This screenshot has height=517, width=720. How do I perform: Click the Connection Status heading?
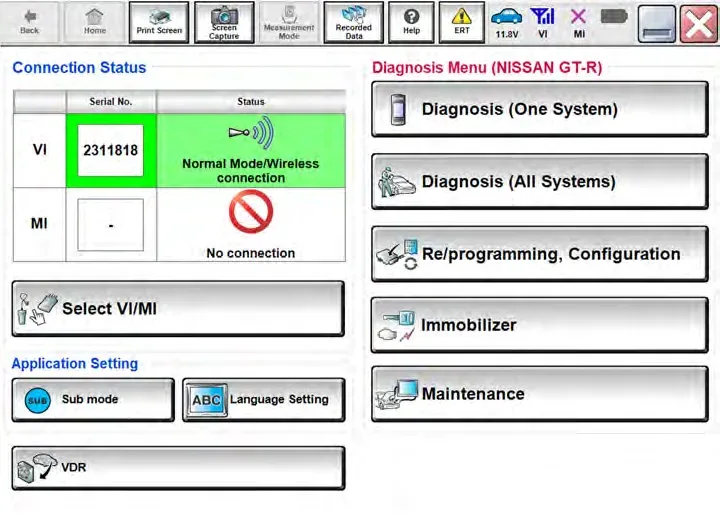click(79, 67)
